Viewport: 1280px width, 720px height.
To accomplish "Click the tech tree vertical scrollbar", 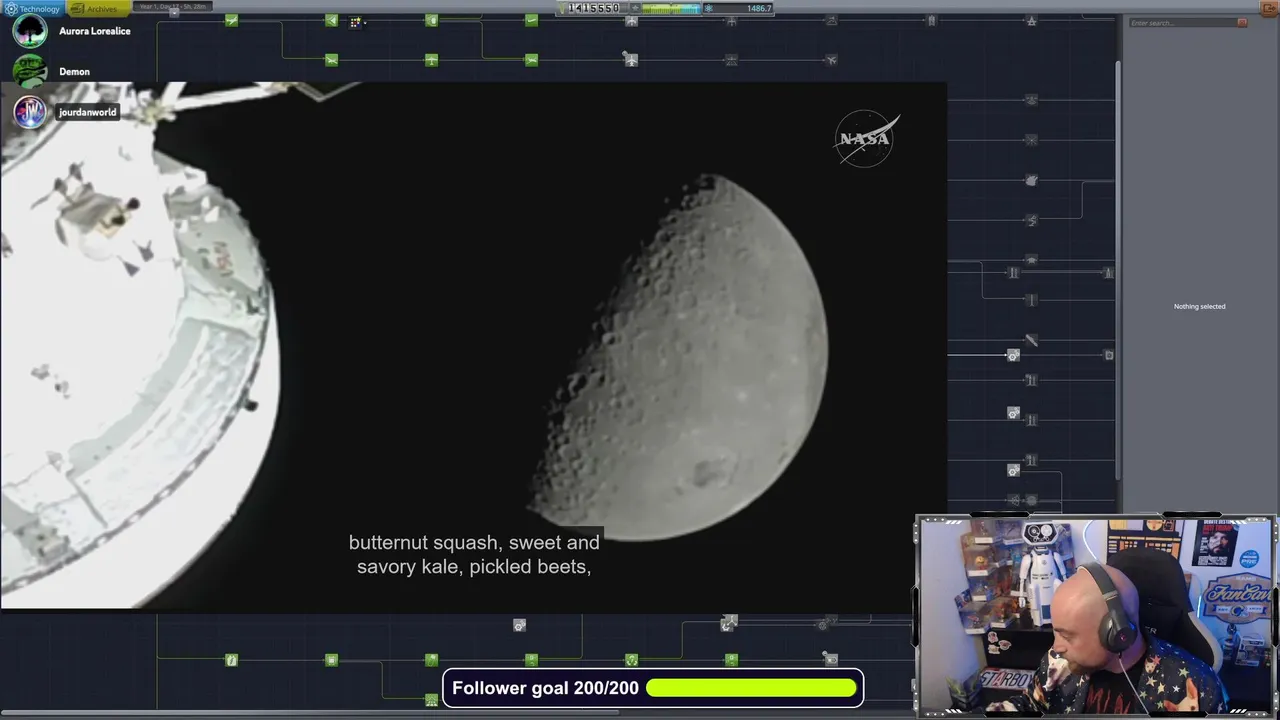I will point(1118,270).
